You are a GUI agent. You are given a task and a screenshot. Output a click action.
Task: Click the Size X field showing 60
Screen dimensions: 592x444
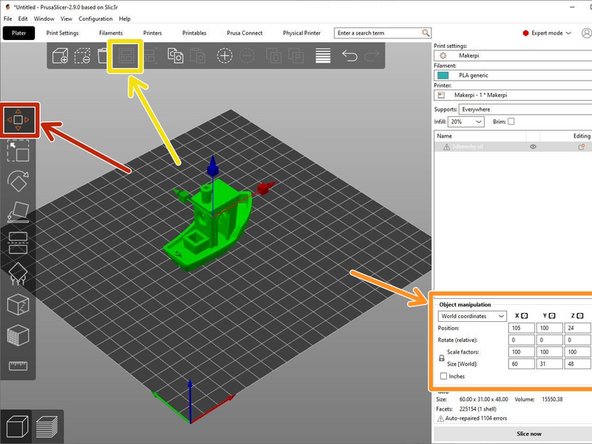coord(521,364)
